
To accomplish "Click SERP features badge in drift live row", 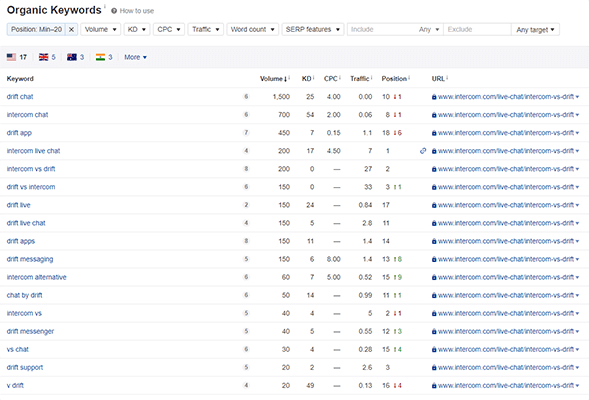I will (x=246, y=205).
